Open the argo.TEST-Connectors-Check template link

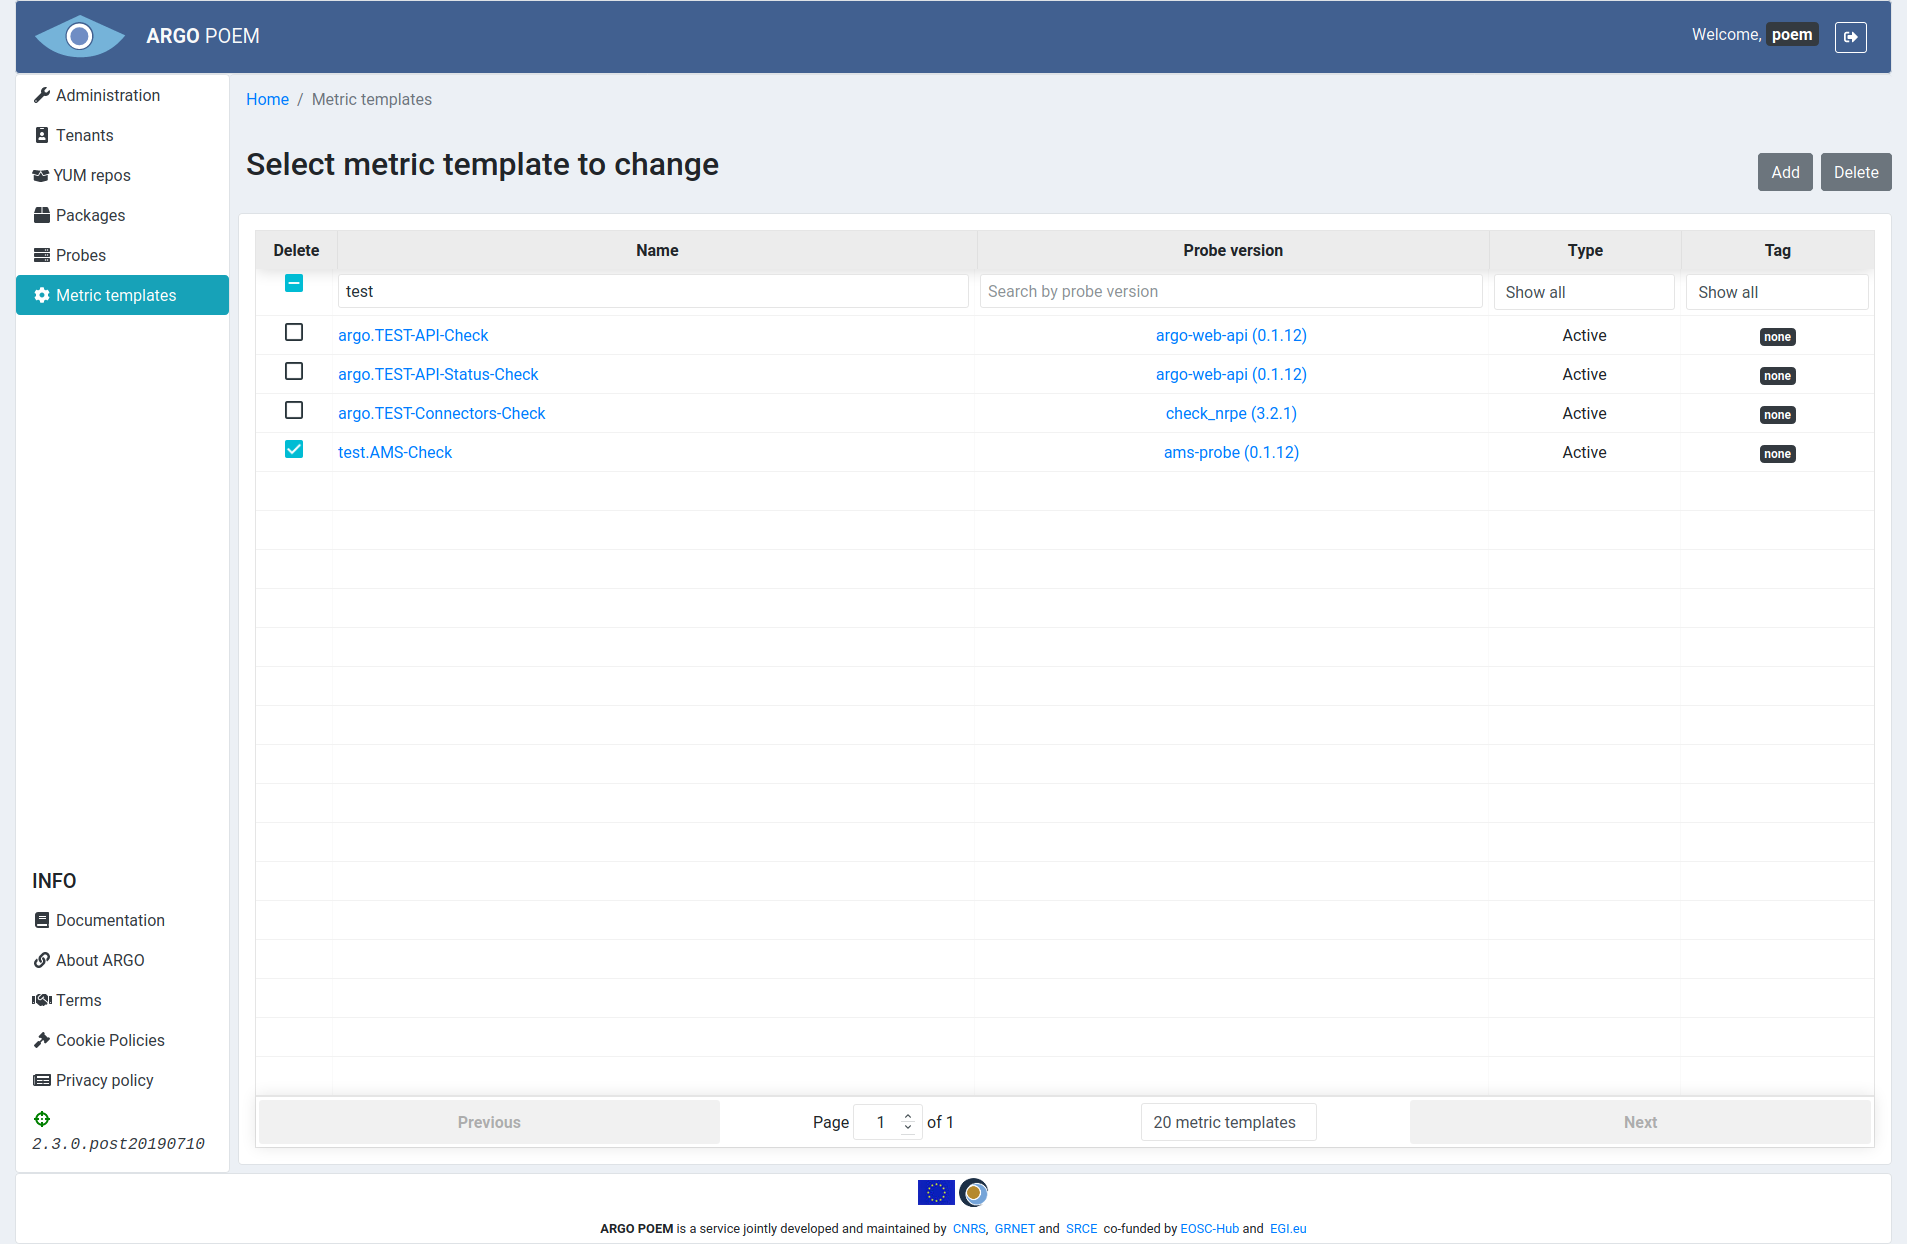tap(441, 413)
